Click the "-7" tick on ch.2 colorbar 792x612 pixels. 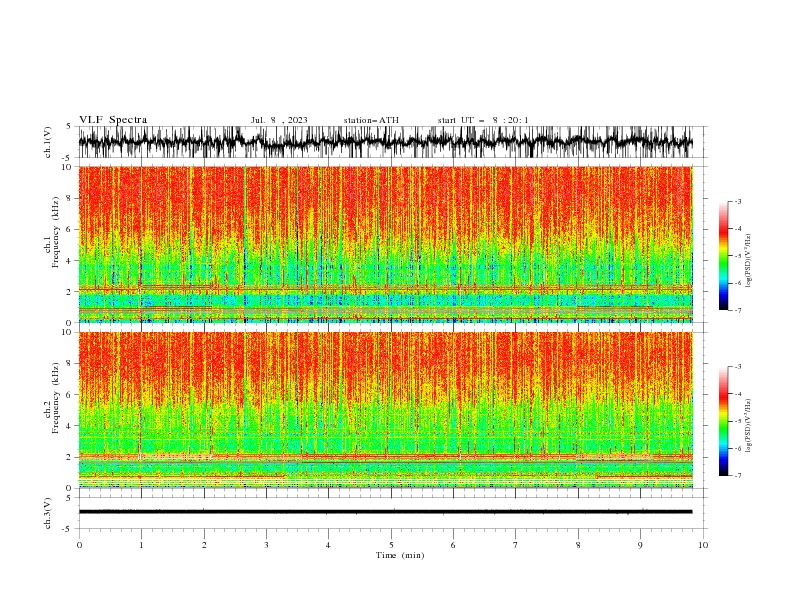click(x=738, y=476)
